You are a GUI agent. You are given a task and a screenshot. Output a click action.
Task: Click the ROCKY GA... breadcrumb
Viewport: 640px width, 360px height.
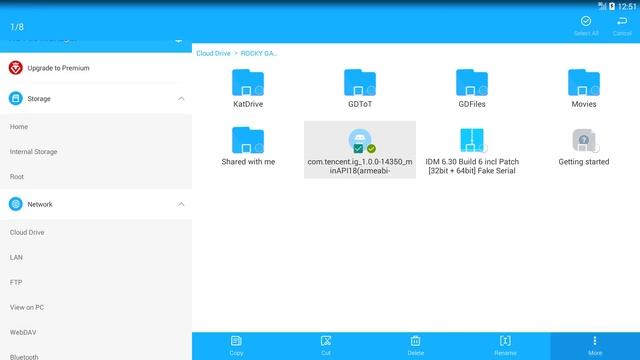pyautogui.click(x=259, y=53)
